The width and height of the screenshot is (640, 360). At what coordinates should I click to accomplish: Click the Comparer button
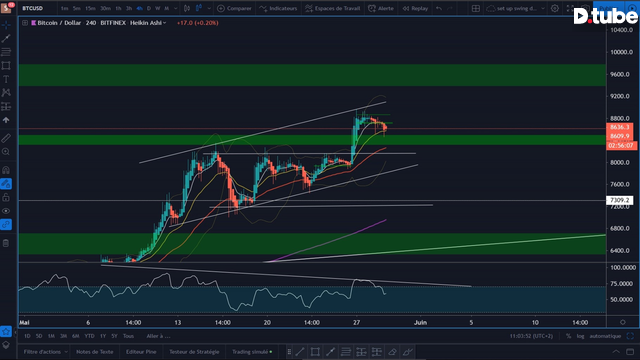point(234,8)
